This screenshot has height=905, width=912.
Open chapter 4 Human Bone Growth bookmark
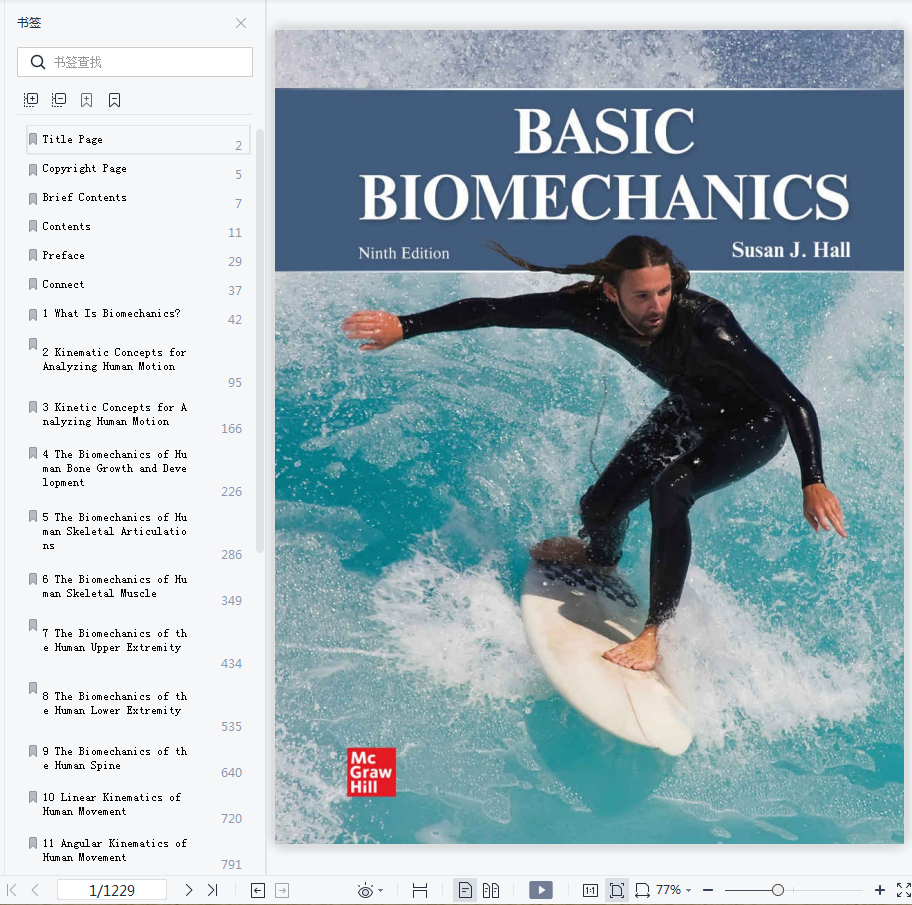click(x=138, y=470)
